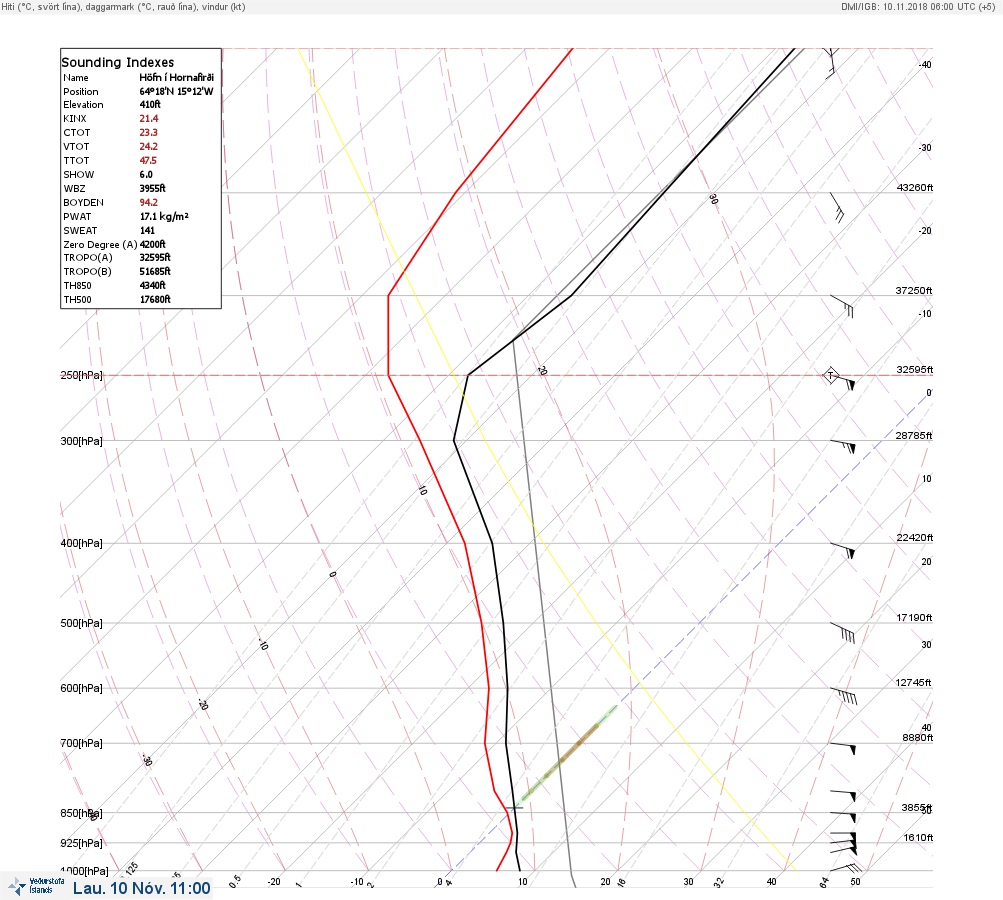This screenshot has height=900, width=1003.
Task: Select the TH500 value 17680ft
Action: [x=155, y=299]
